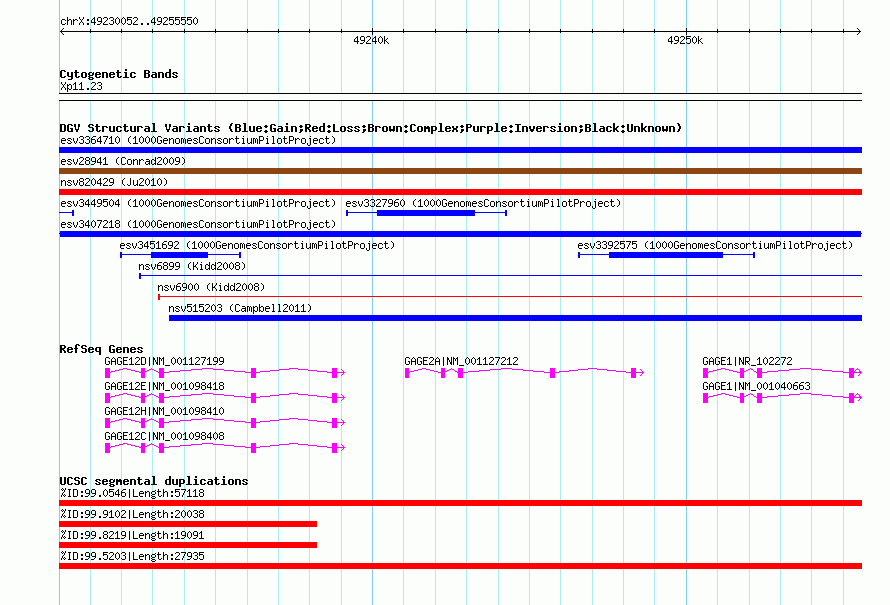This screenshot has width=890, height=605.
Task: Click the esv3327960 variant feature bar
Action: (426, 213)
